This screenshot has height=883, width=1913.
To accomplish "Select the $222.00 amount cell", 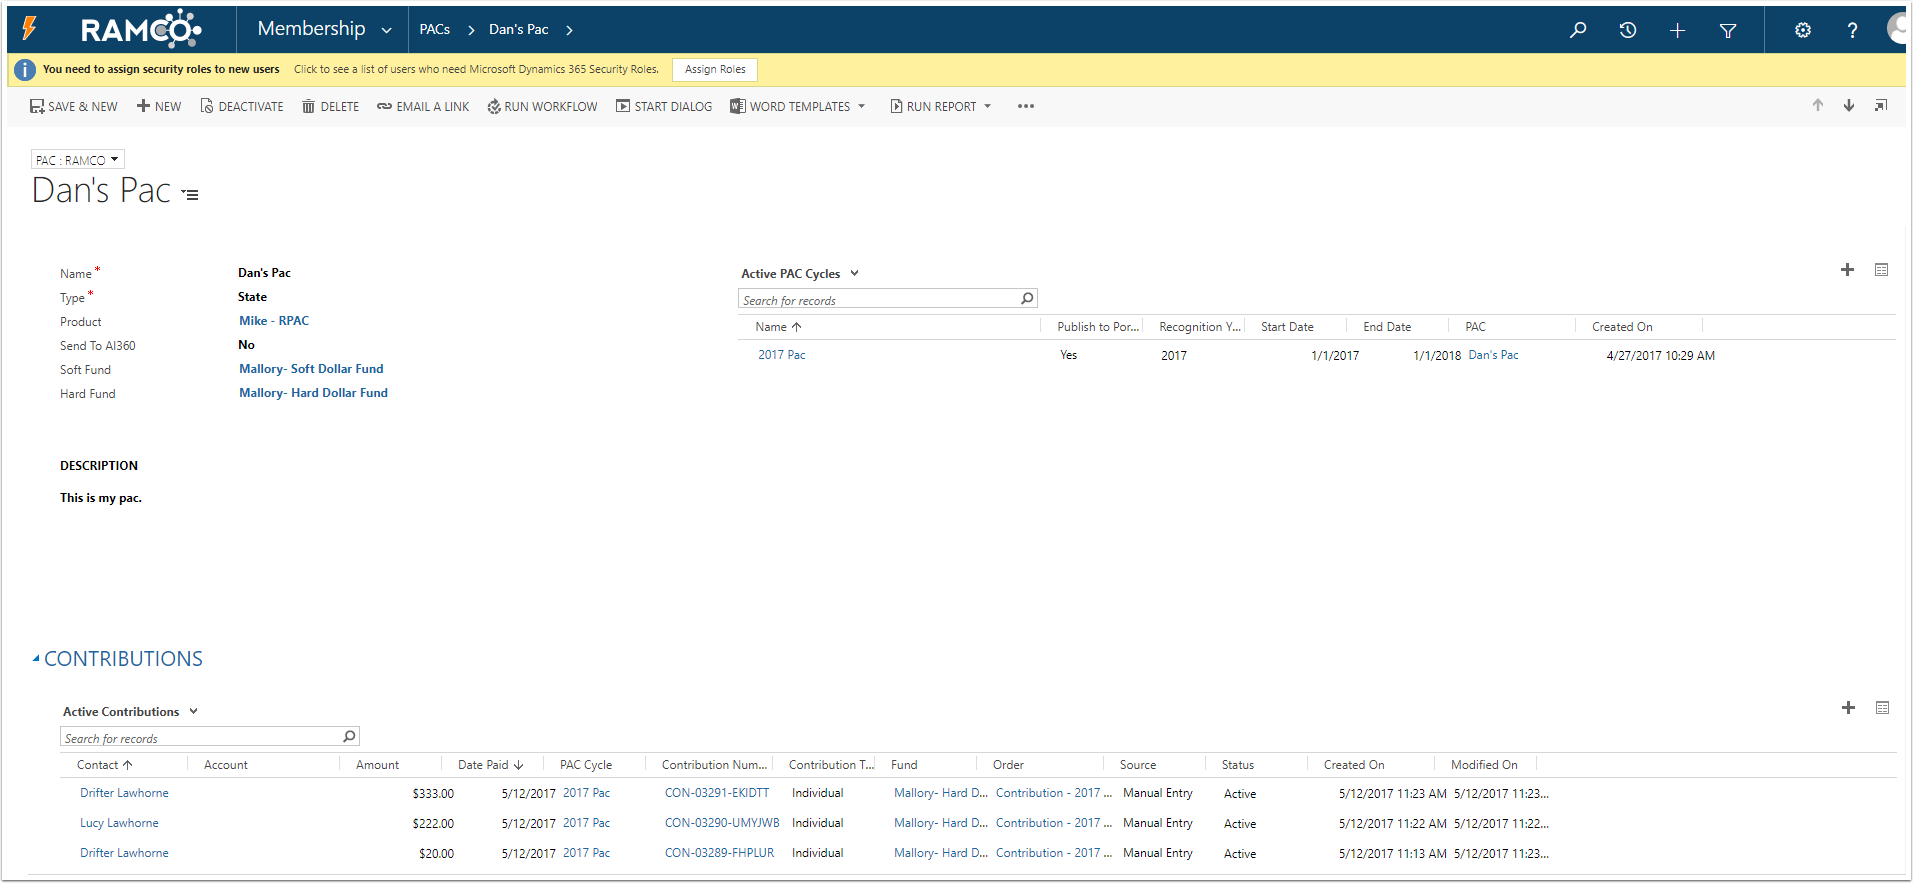I will pyautogui.click(x=433, y=824).
